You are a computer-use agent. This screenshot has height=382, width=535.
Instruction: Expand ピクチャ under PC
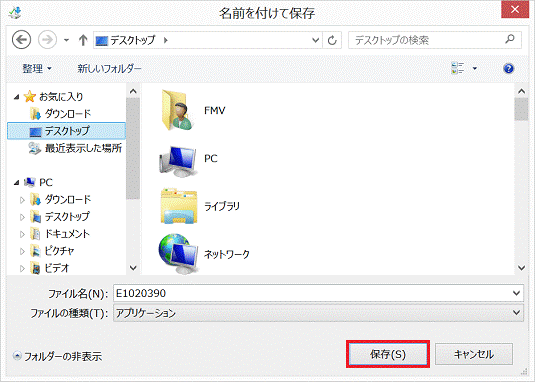(22, 251)
